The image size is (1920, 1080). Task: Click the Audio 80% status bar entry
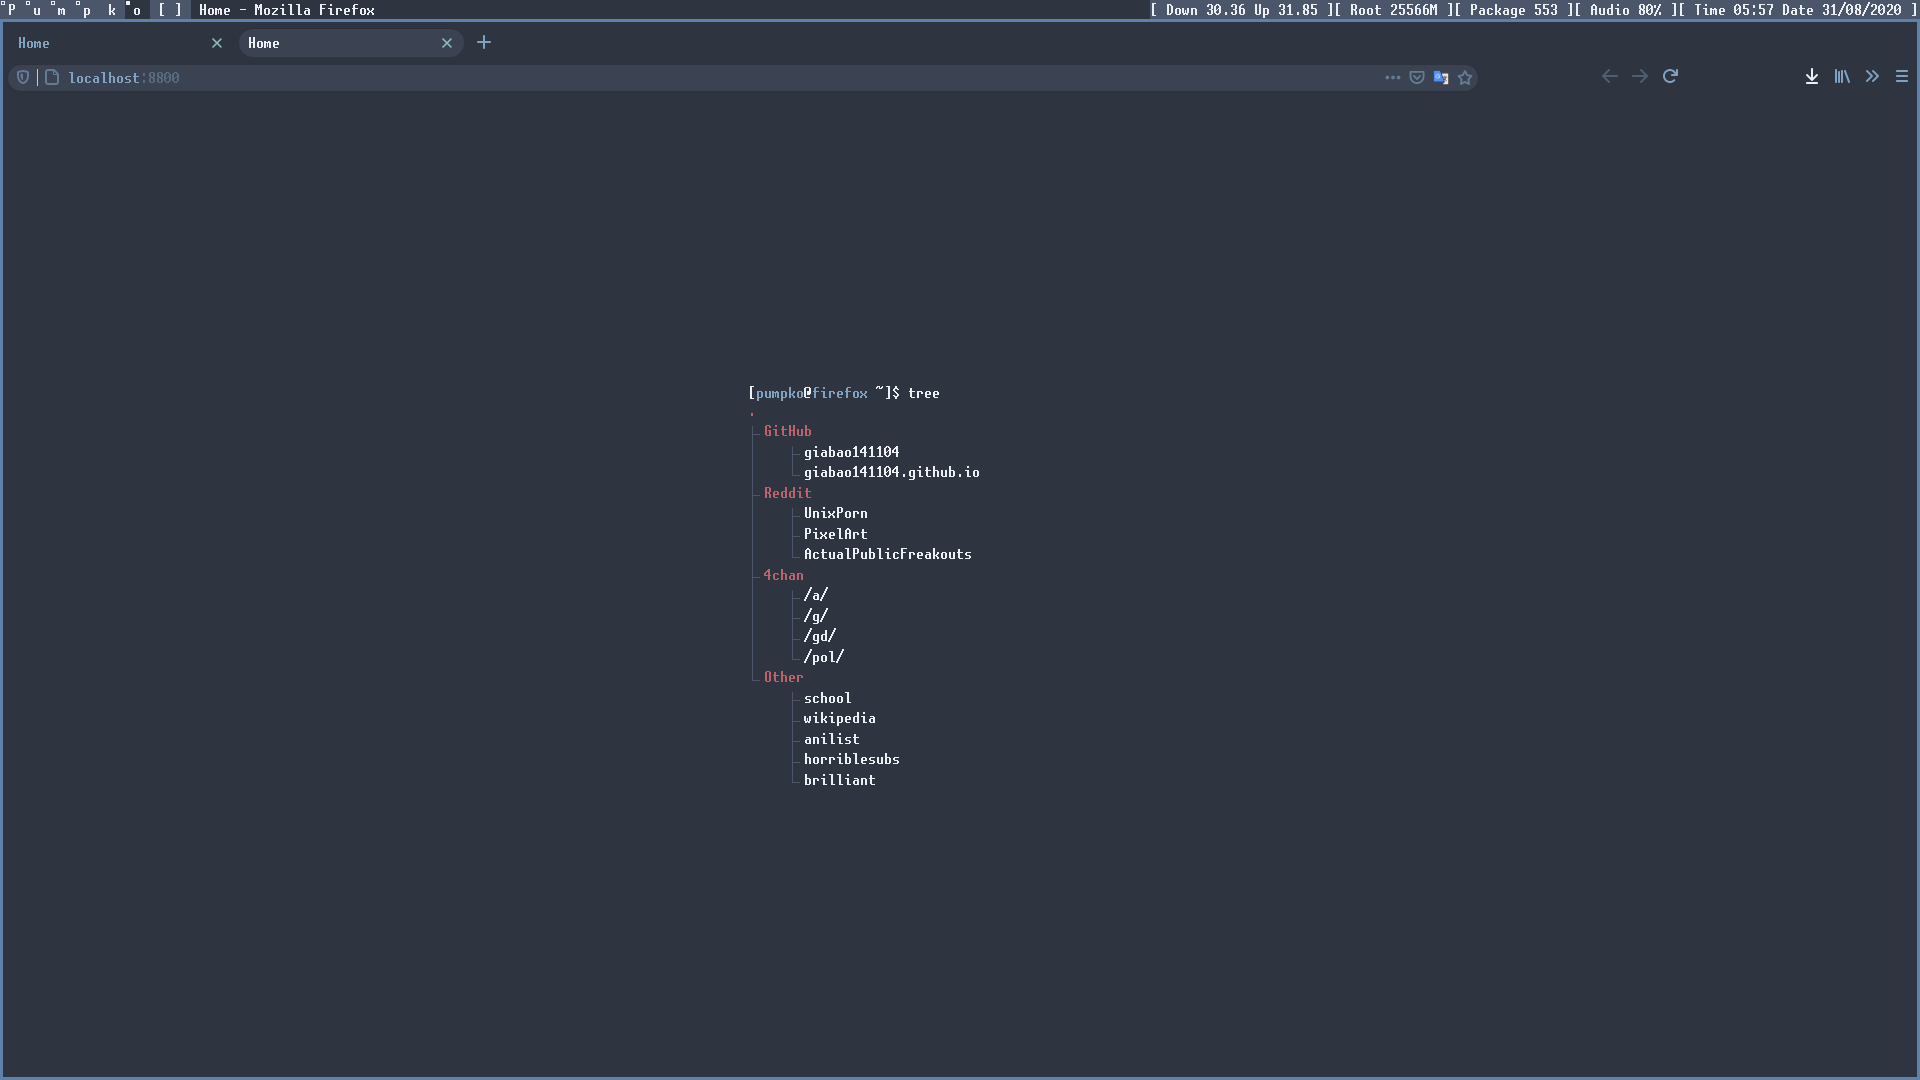[1625, 10]
